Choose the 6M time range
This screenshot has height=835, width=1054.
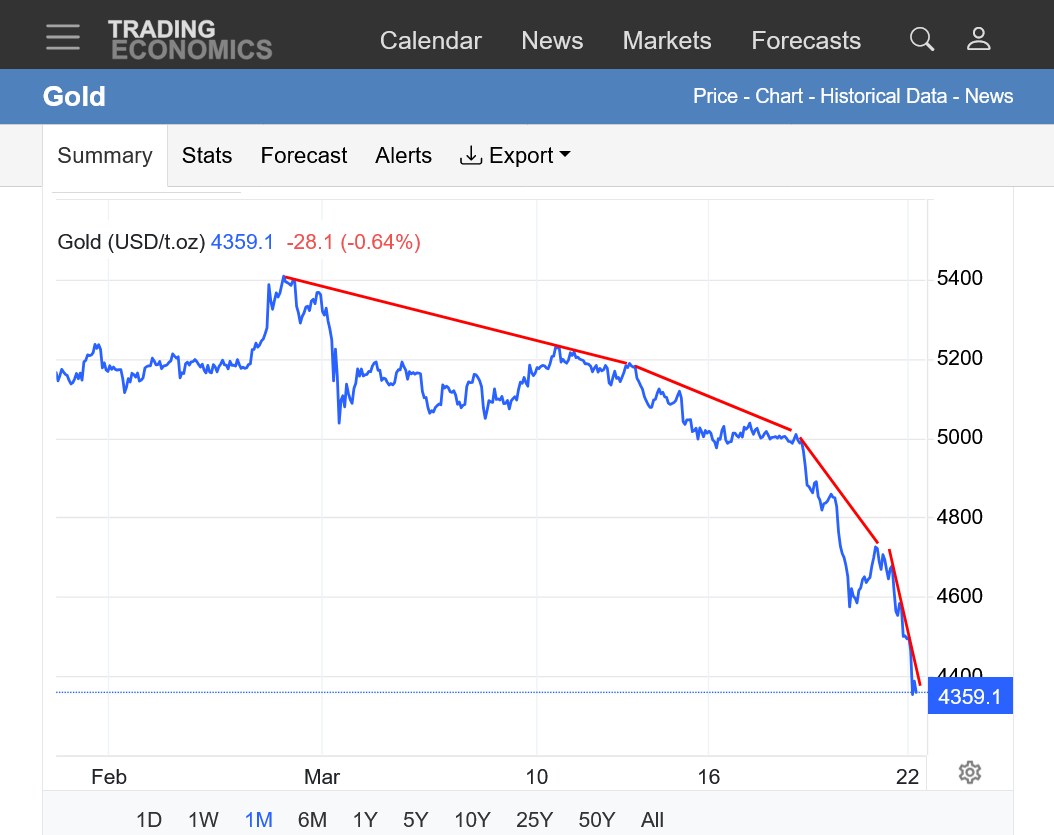(x=312, y=820)
